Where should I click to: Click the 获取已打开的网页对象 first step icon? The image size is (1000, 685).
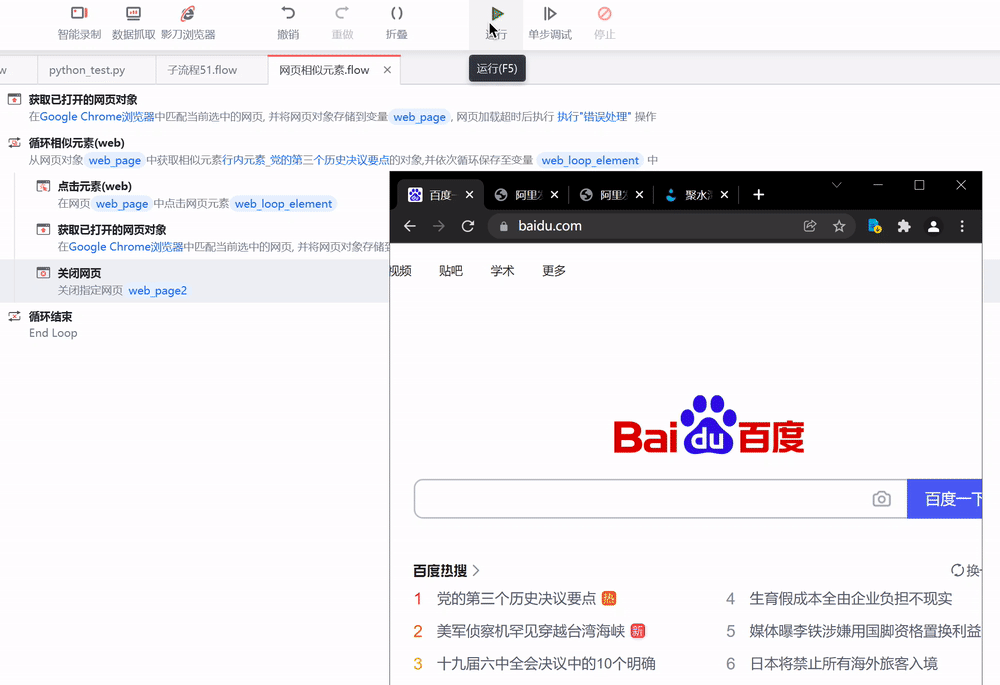tap(14, 99)
